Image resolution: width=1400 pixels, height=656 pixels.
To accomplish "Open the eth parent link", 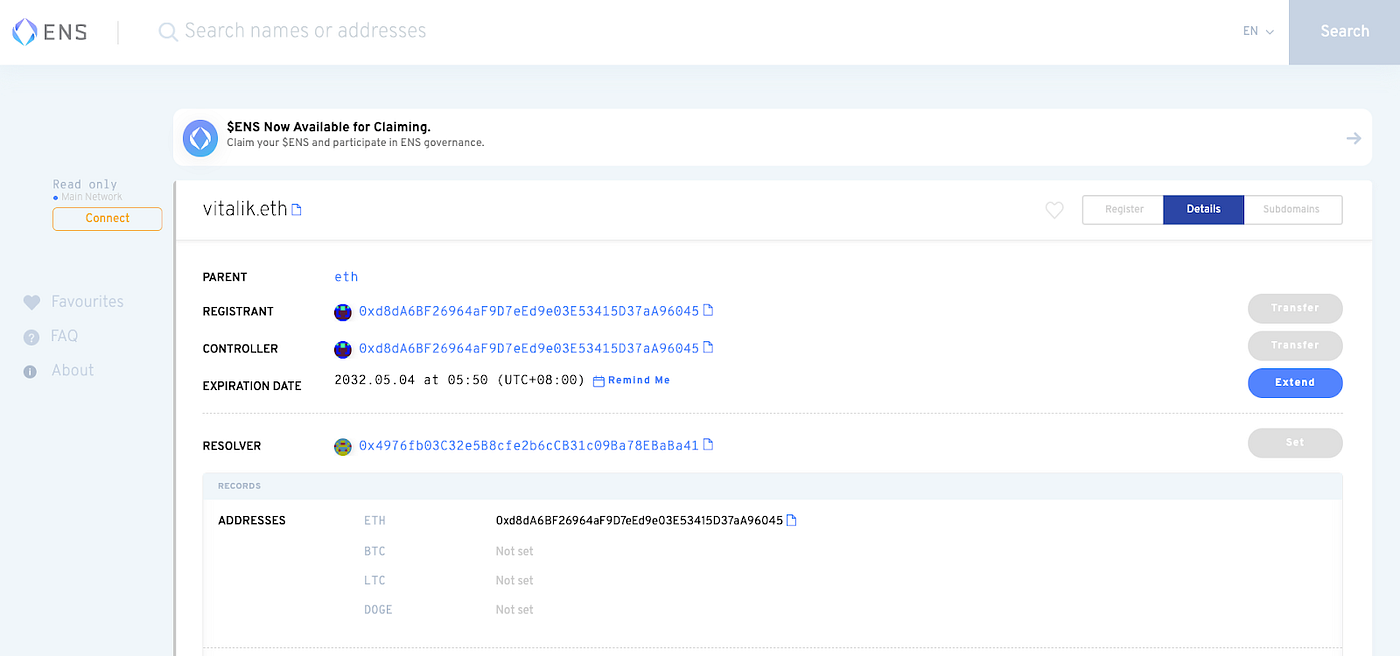I will (x=346, y=276).
